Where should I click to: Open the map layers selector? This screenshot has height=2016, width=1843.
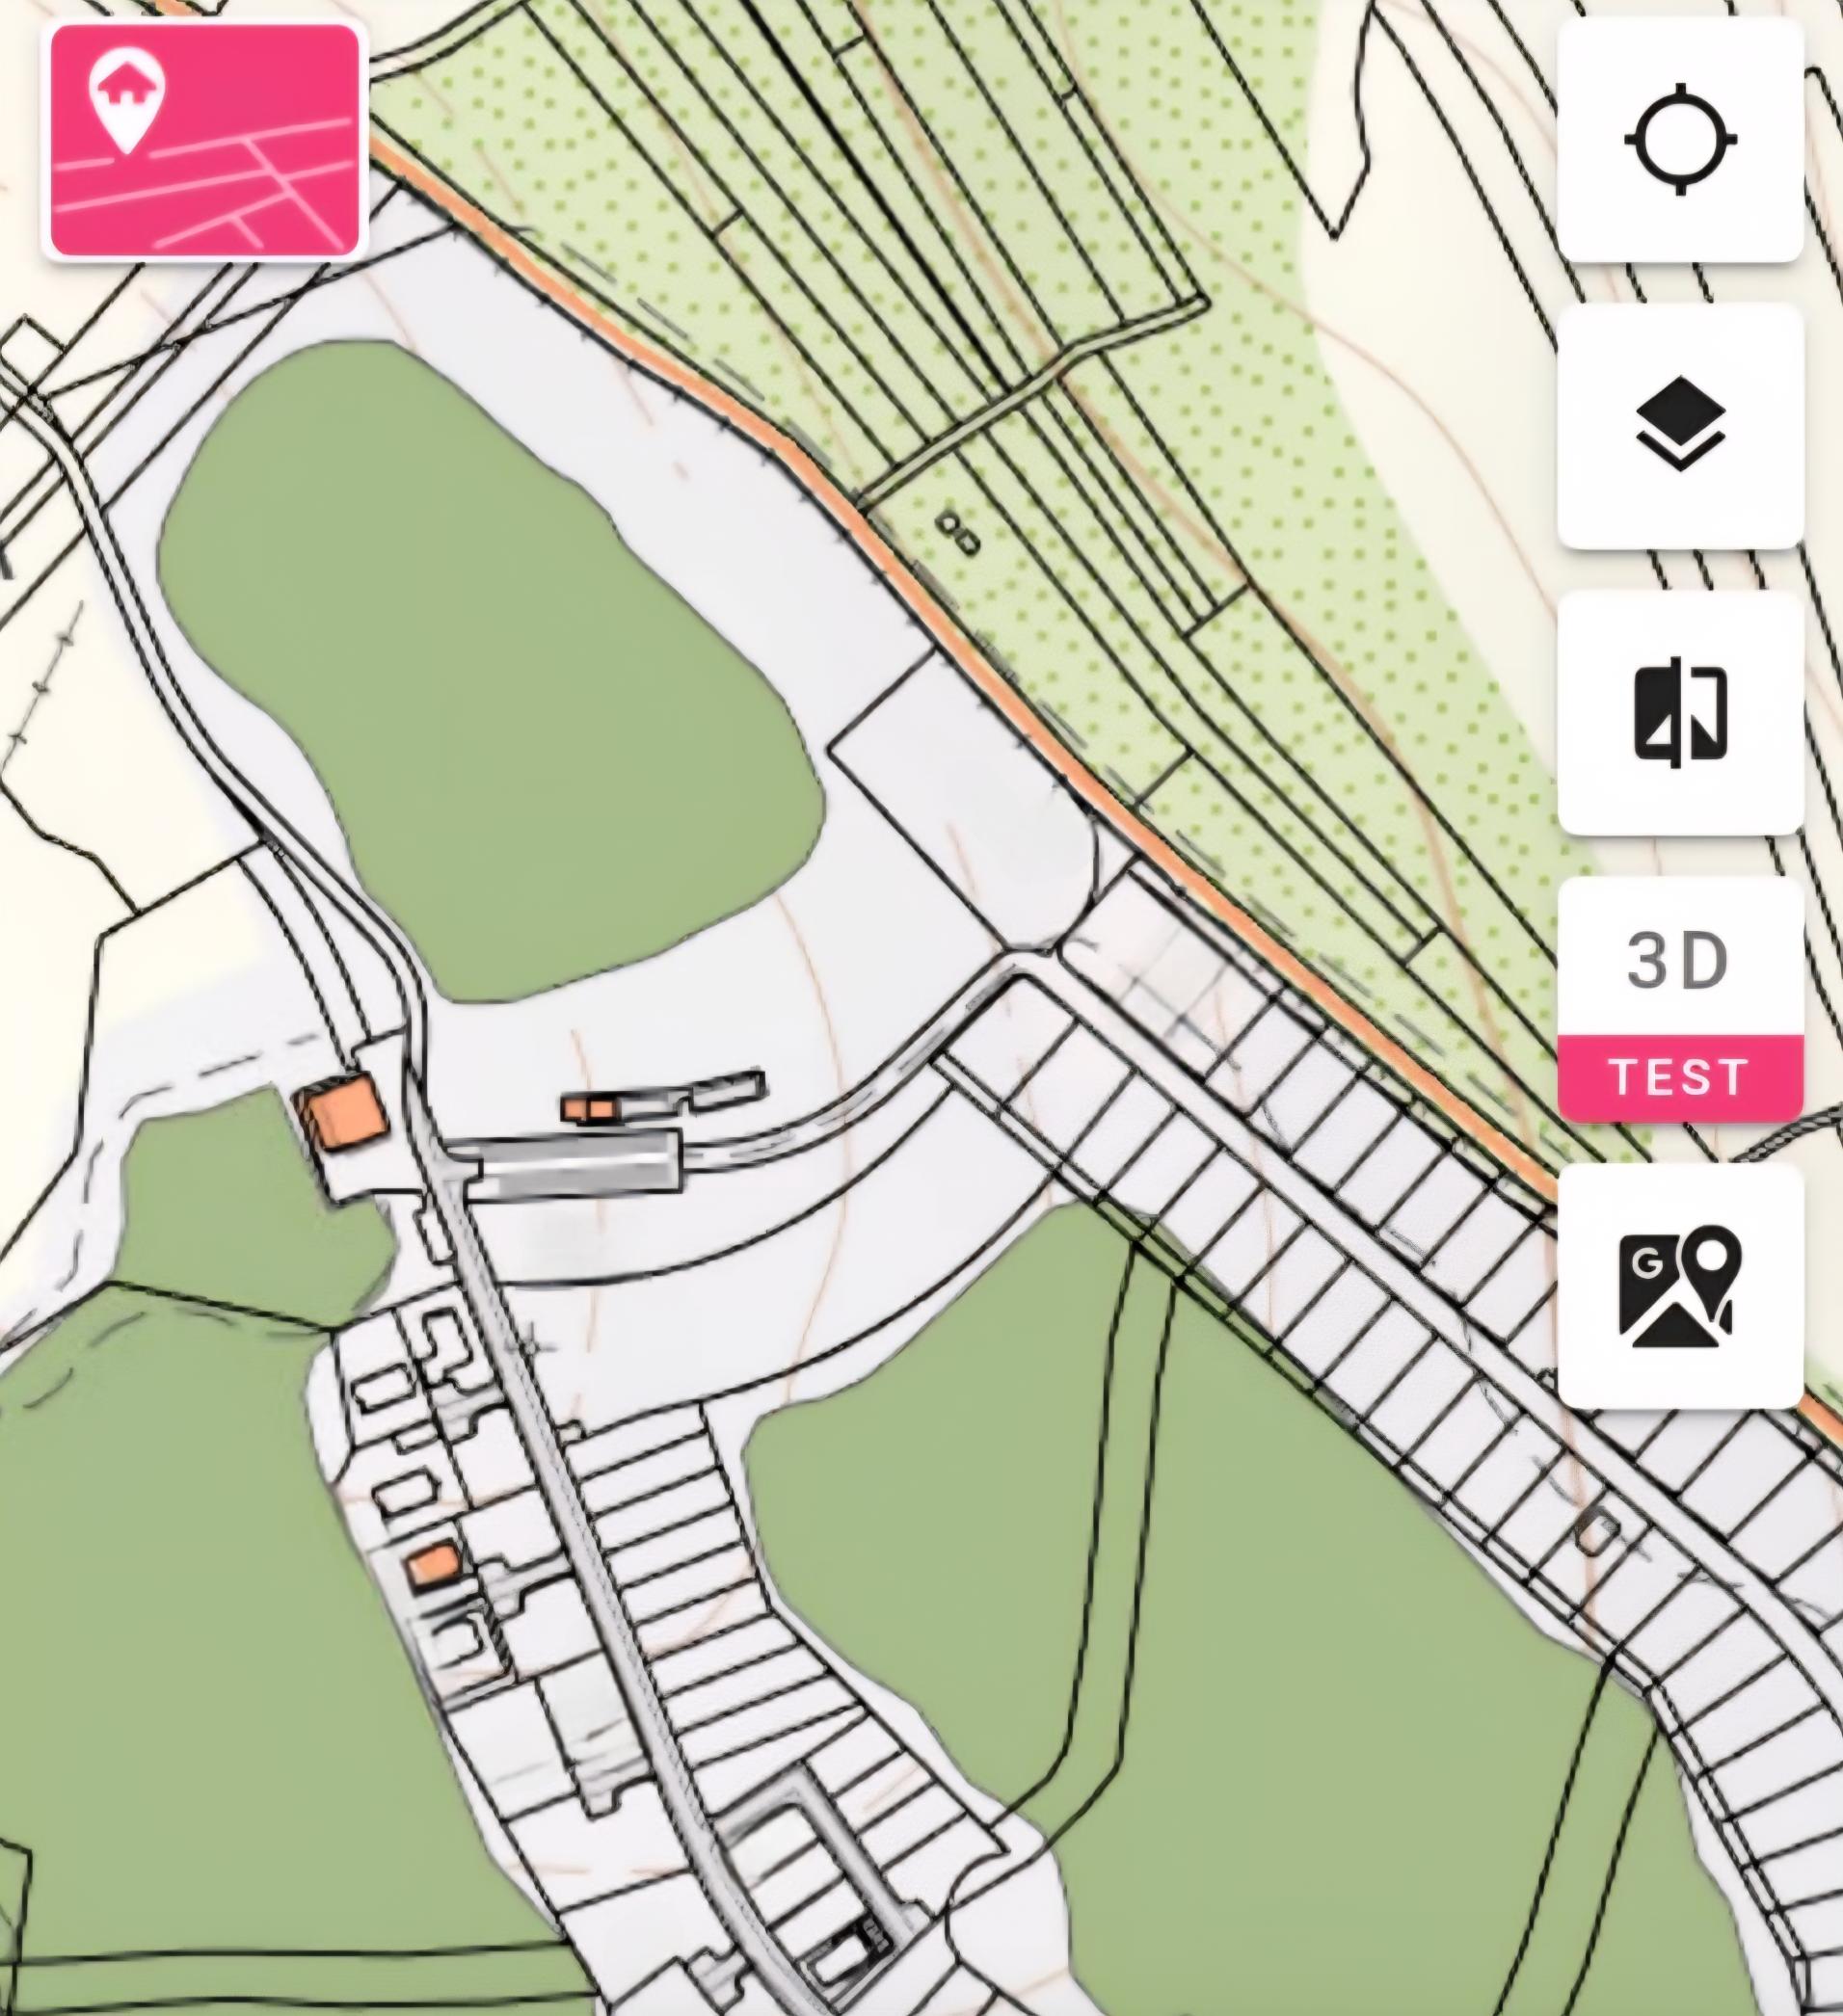[x=1680, y=426]
